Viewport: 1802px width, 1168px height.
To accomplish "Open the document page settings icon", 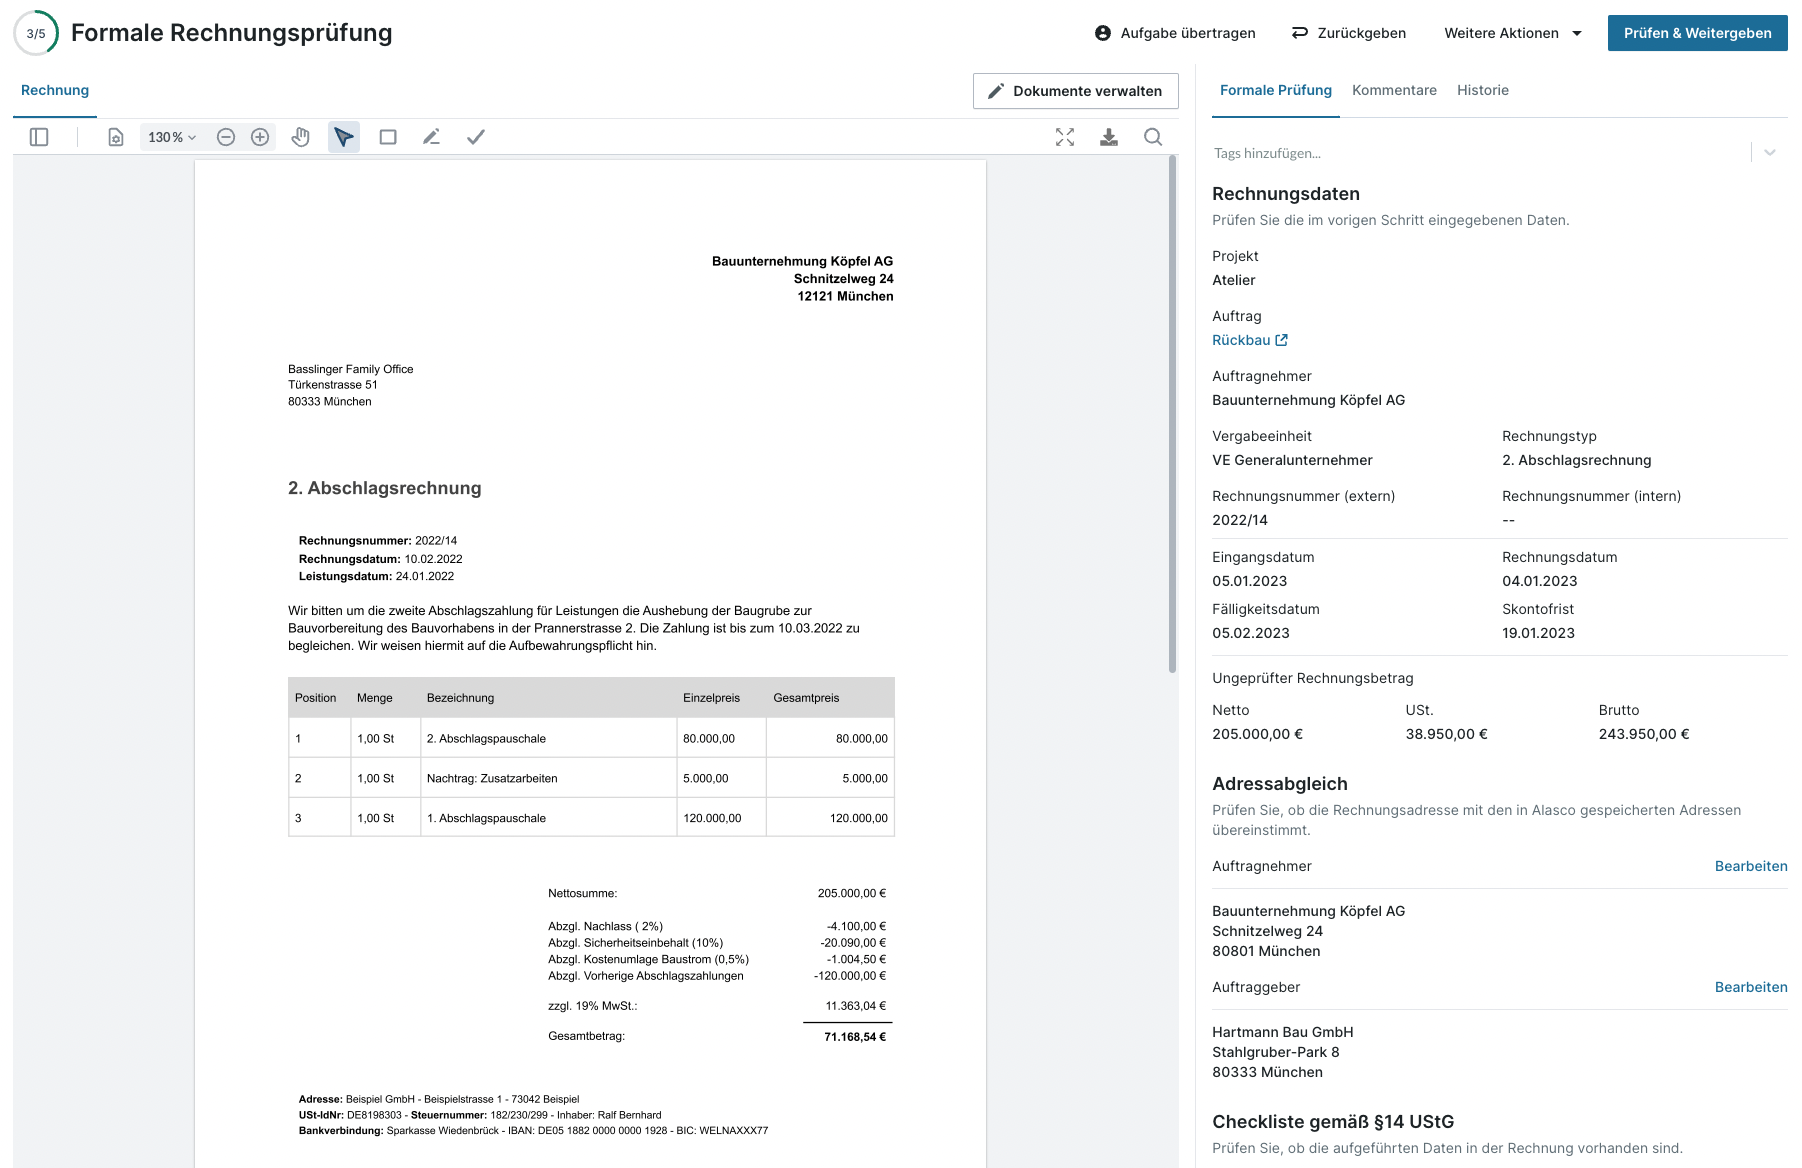I will coord(116,137).
